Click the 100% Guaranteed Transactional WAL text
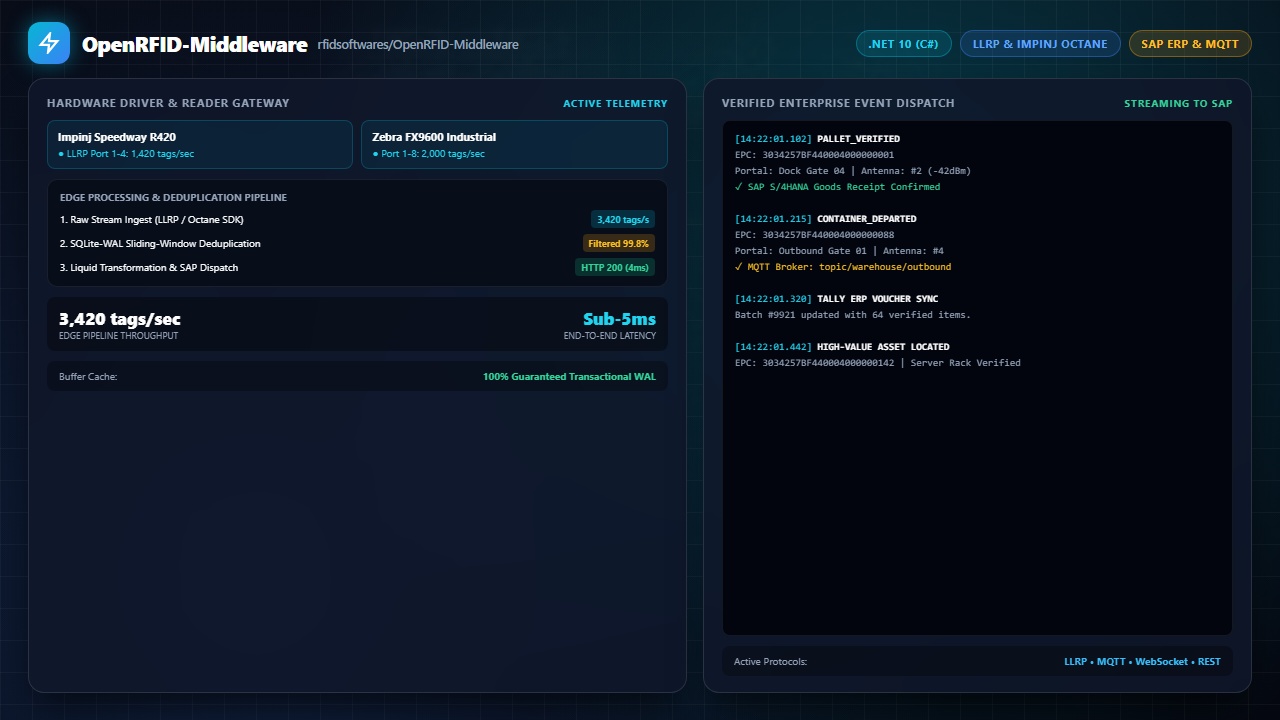This screenshot has height=720, width=1280. point(569,377)
